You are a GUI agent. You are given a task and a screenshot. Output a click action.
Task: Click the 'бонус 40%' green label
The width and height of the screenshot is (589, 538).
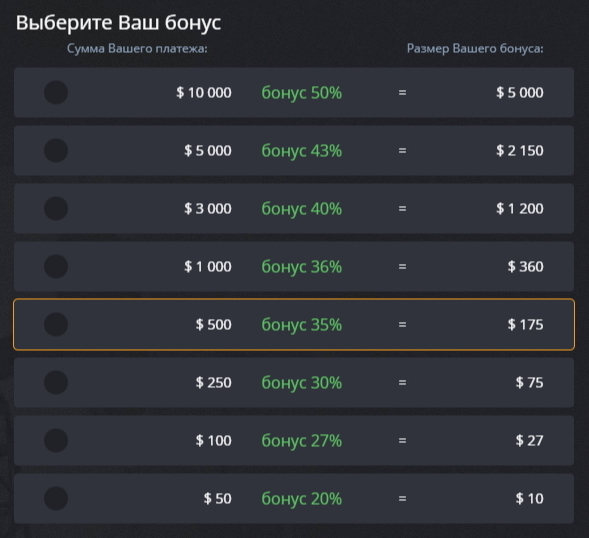point(302,209)
